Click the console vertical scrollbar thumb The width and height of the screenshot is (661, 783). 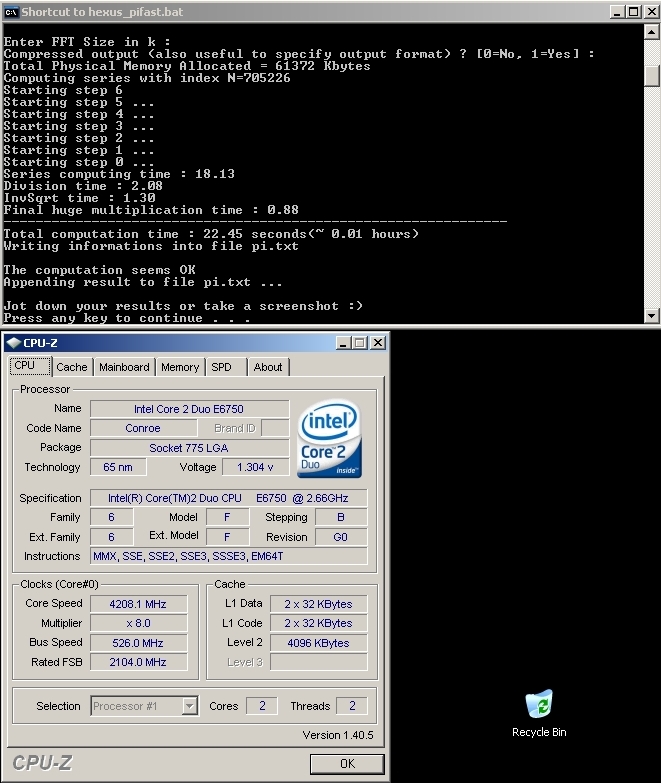click(651, 75)
